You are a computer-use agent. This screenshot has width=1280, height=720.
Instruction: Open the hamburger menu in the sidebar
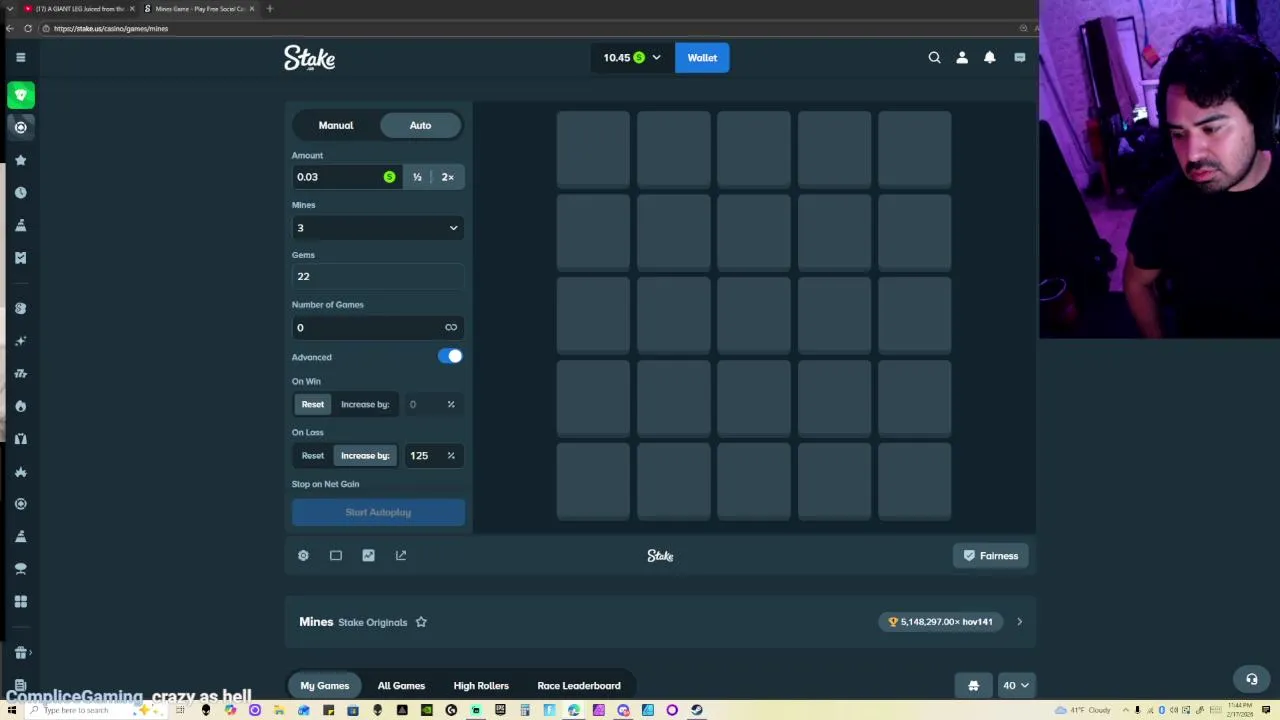(x=20, y=58)
